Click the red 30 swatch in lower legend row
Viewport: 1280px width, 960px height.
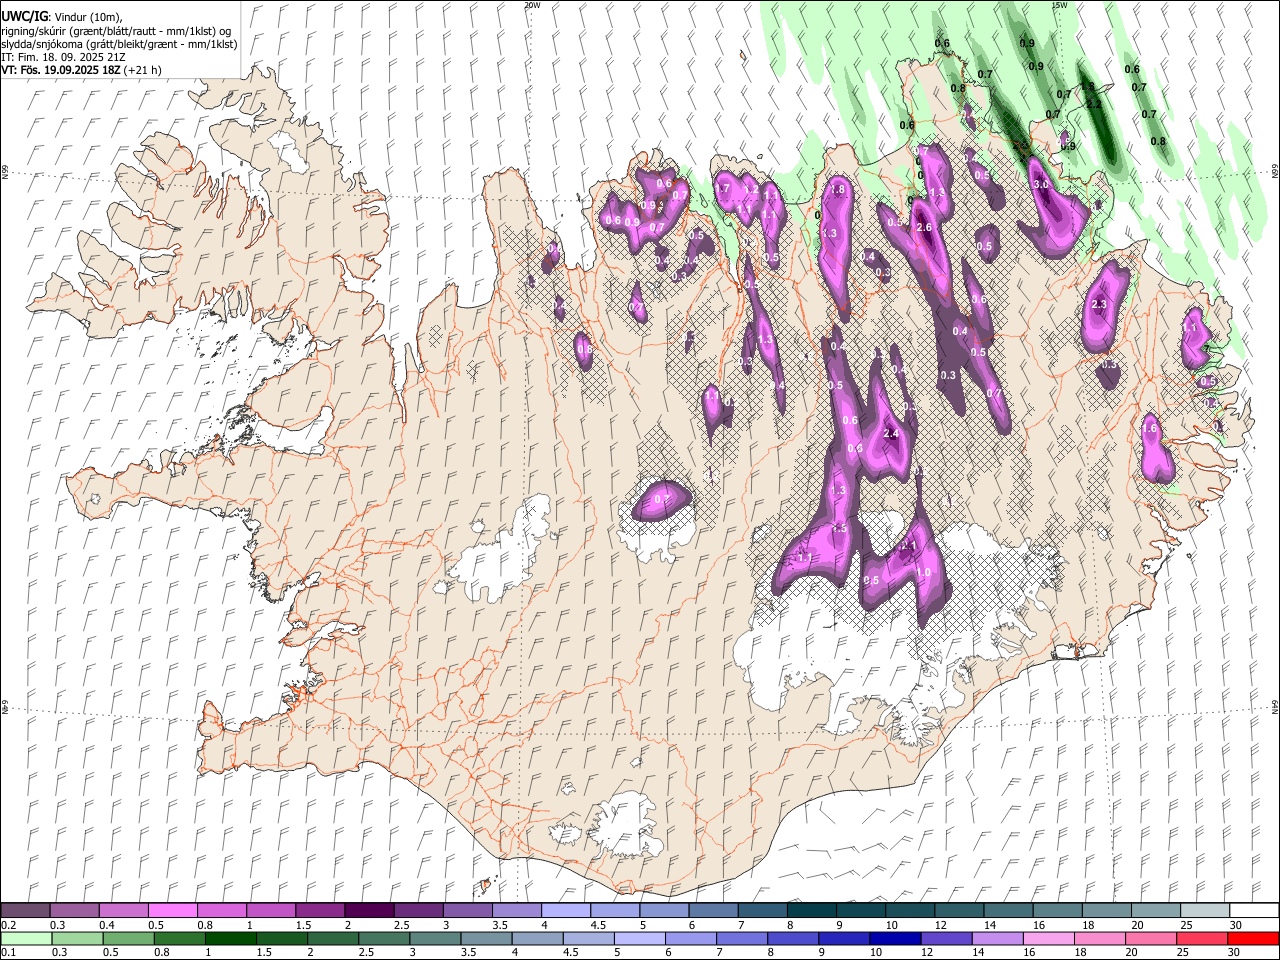(1253, 939)
